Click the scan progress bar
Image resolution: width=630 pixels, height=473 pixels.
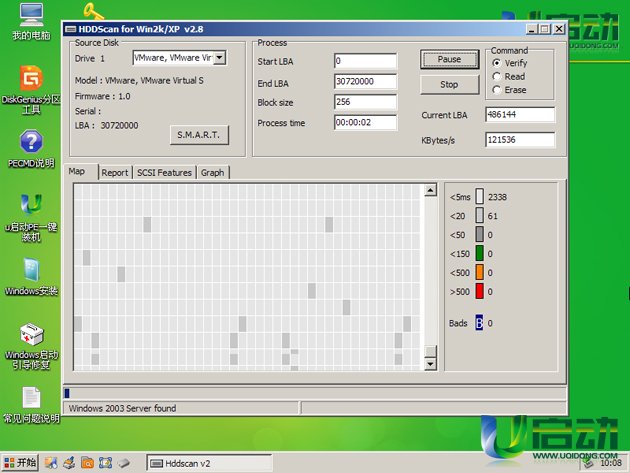click(315, 393)
